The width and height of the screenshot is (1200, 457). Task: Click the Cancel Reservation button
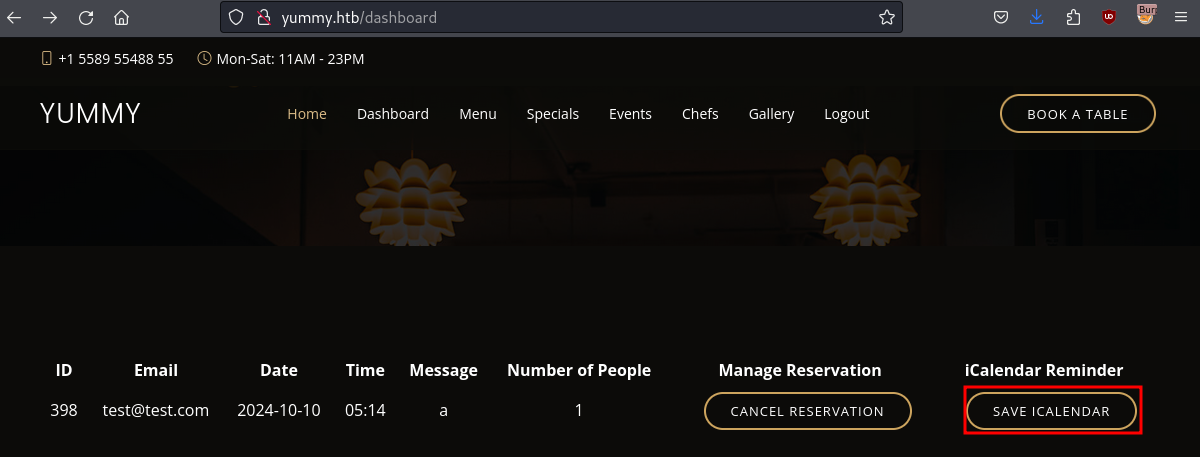[x=807, y=411]
